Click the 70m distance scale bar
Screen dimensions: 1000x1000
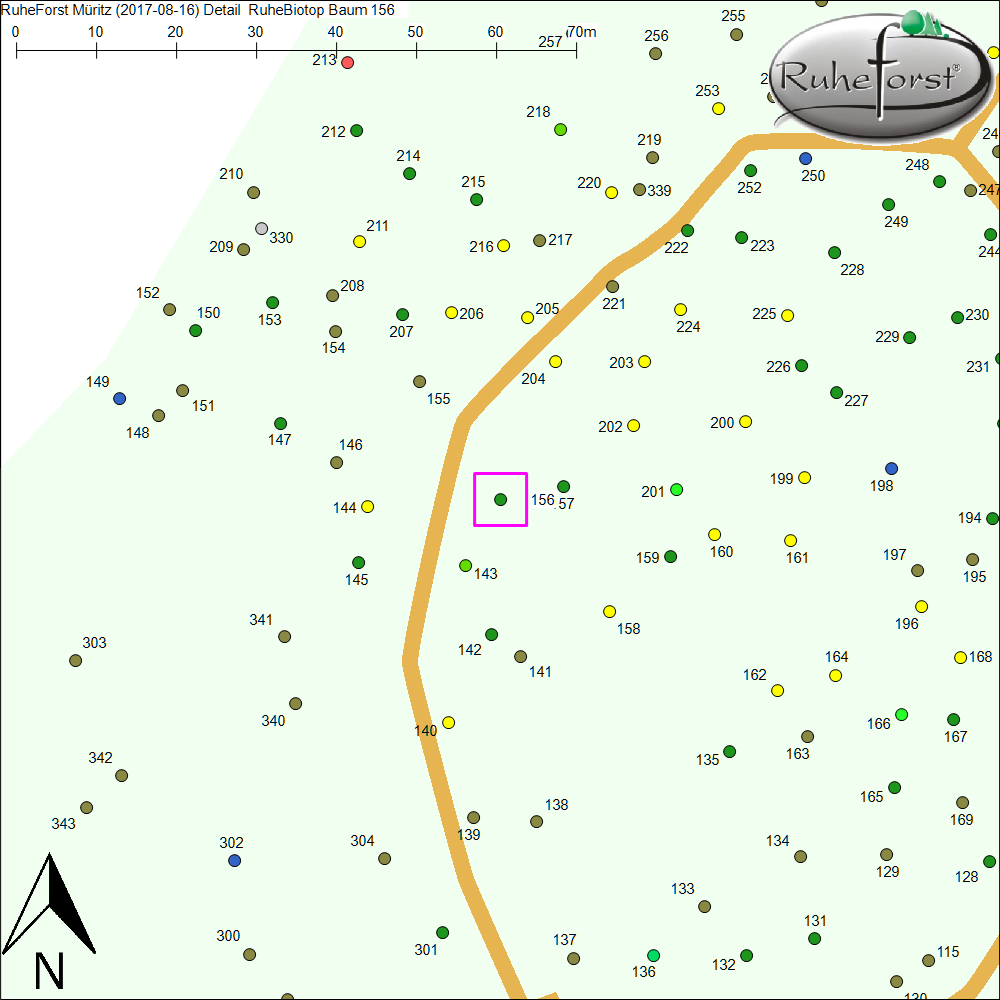296,46
